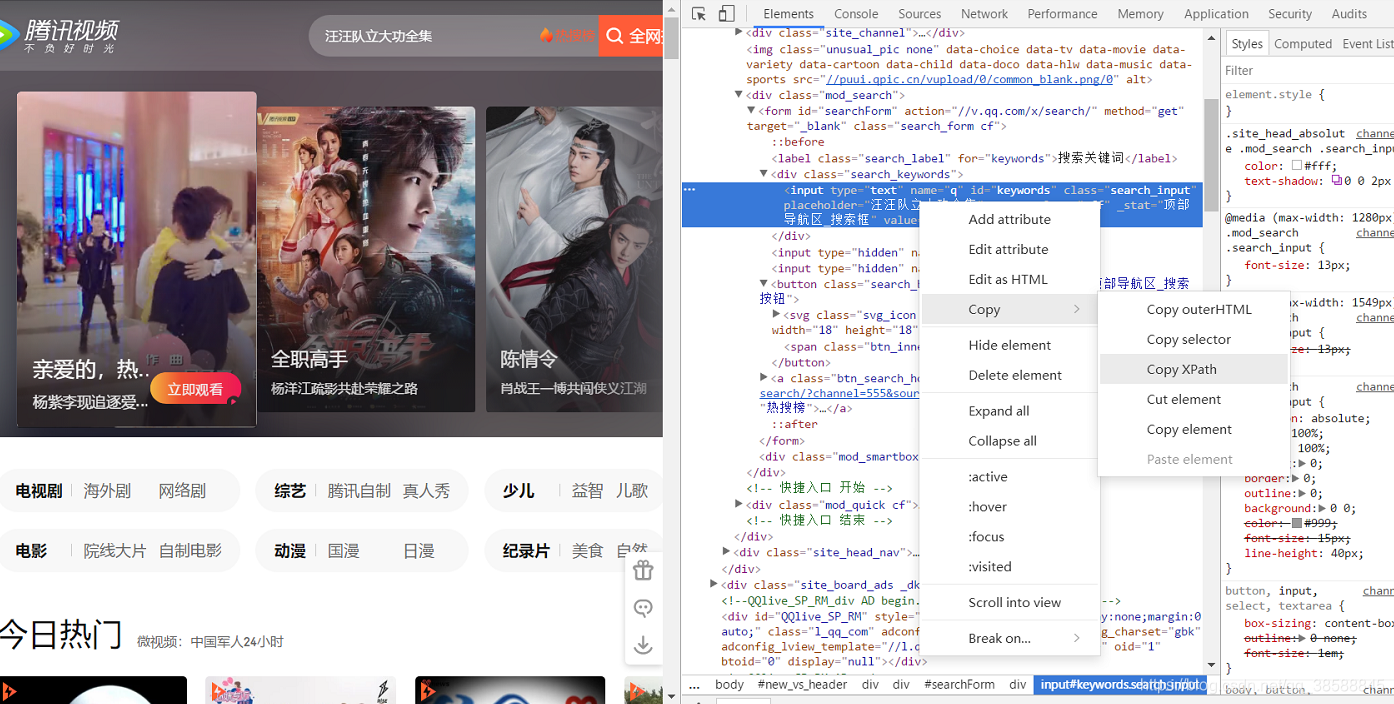Toggle the device toolbar icon in DevTools

727,14
